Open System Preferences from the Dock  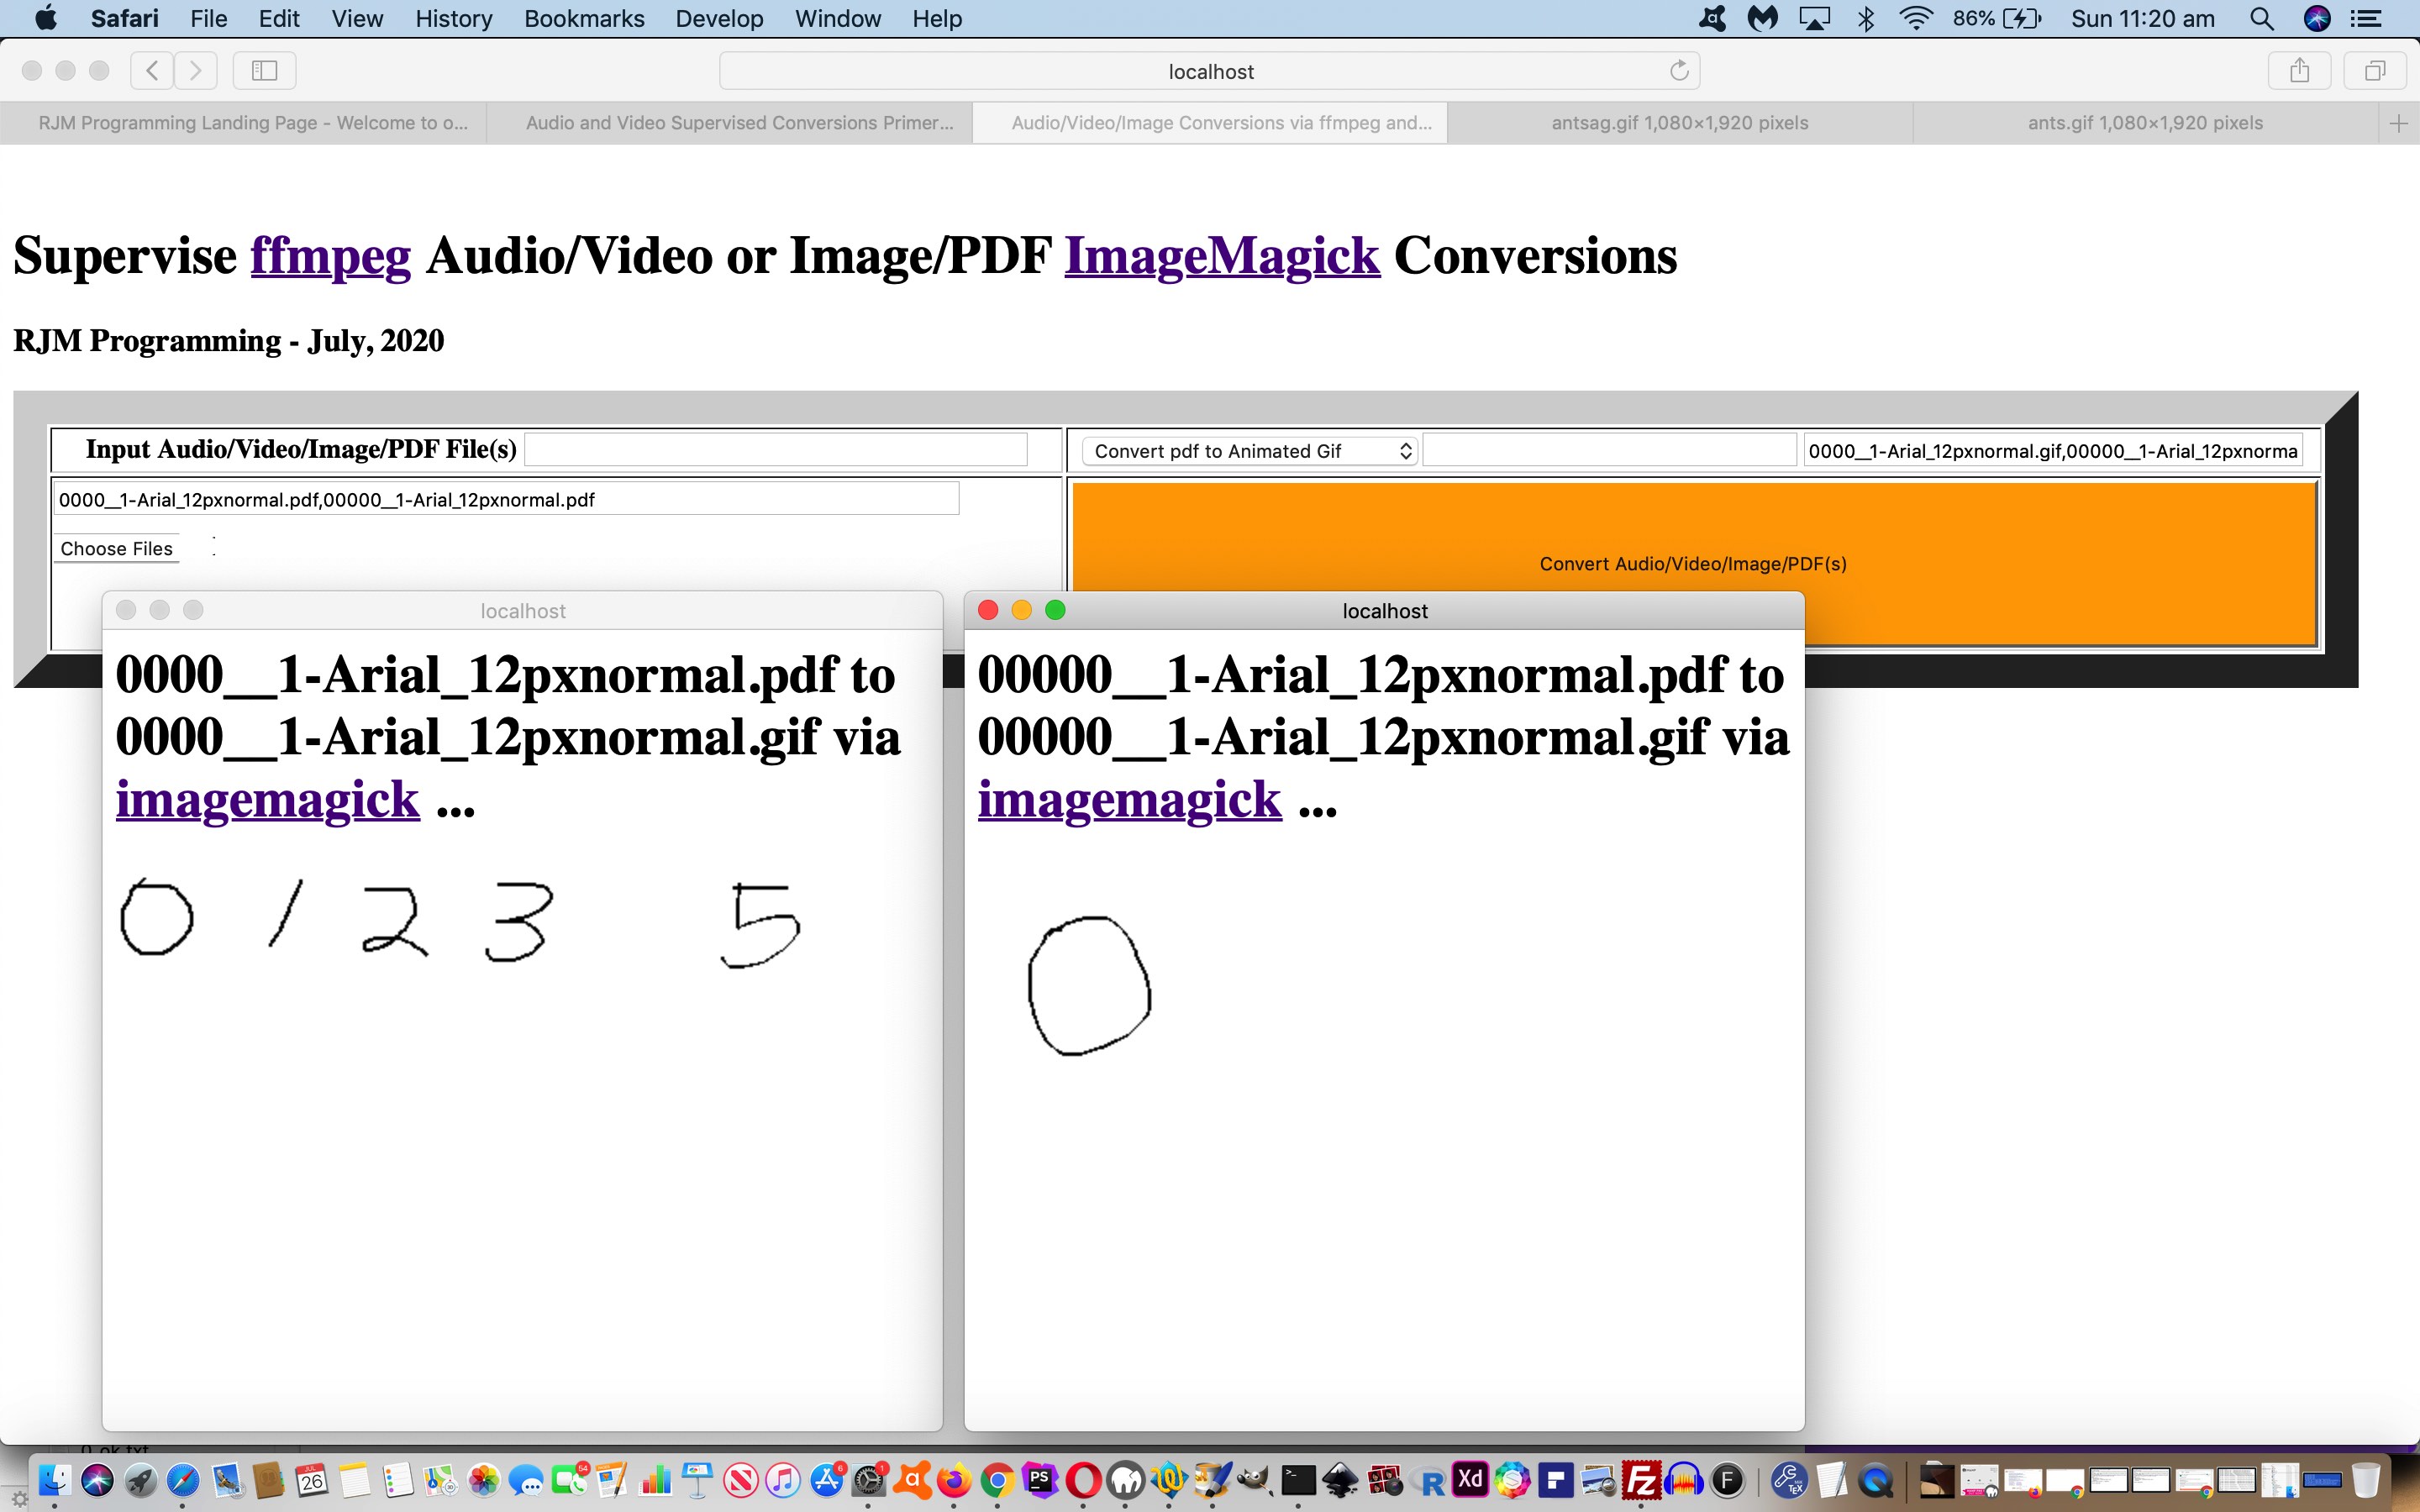[869, 1480]
